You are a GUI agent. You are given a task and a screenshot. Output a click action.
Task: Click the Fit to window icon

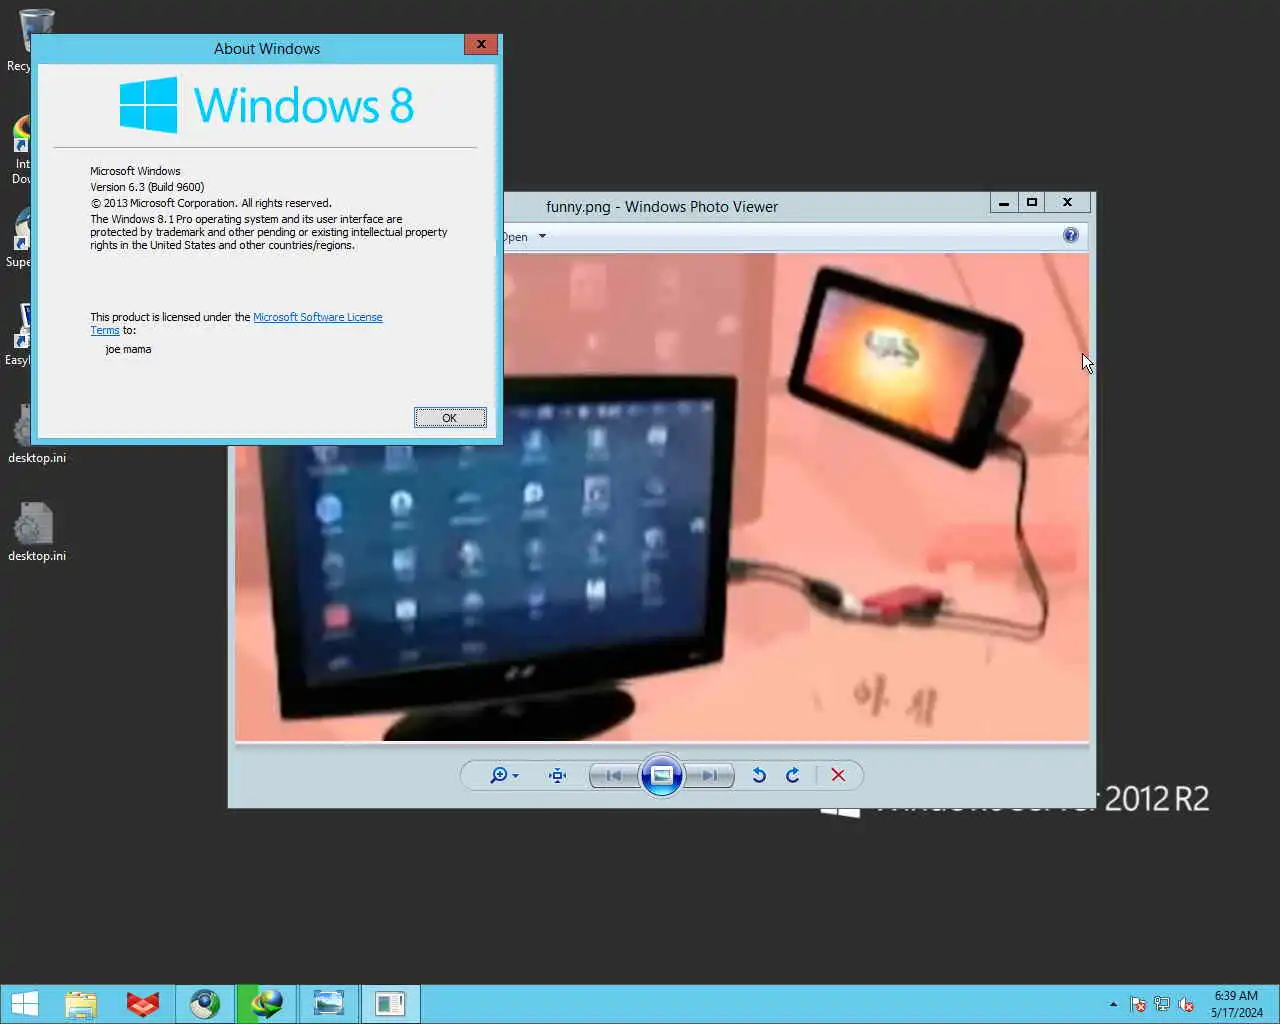click(x=557, y=775)
